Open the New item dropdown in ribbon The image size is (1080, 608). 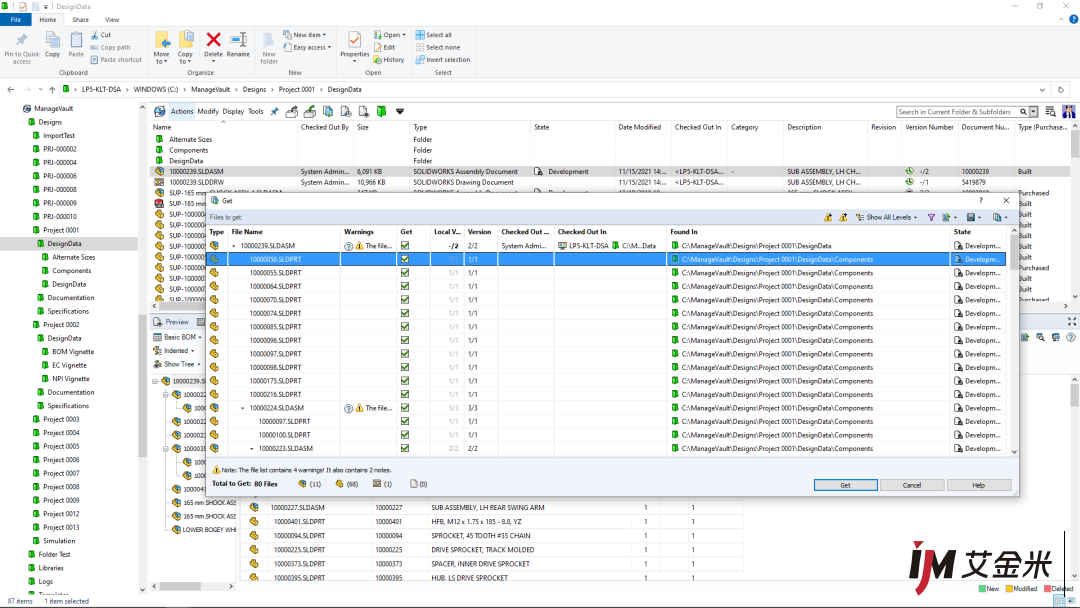point(304,35)
